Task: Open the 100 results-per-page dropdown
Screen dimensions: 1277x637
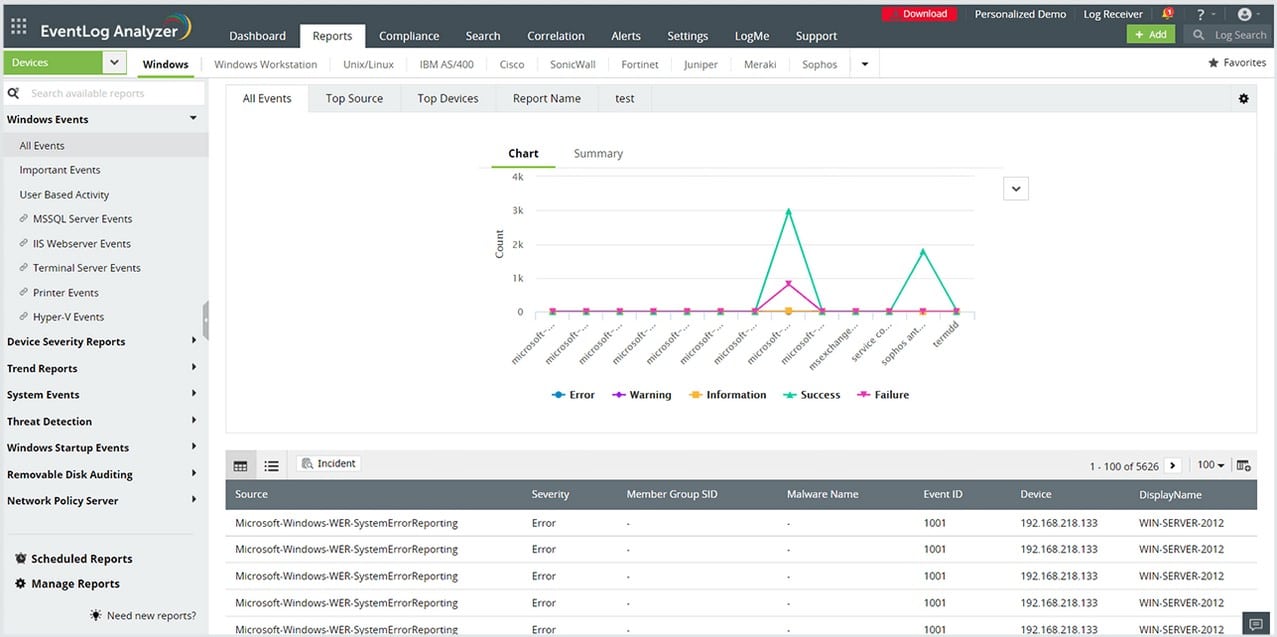Action: (x=1209, y=464)
